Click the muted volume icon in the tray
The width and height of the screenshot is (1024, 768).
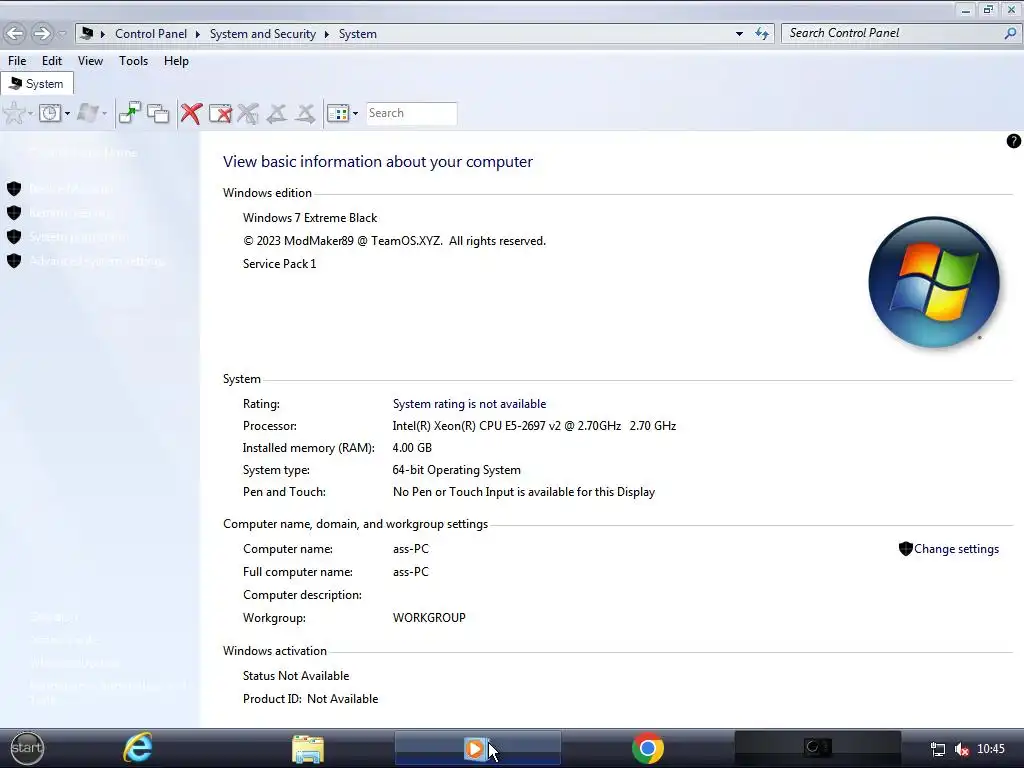(961, 749)
